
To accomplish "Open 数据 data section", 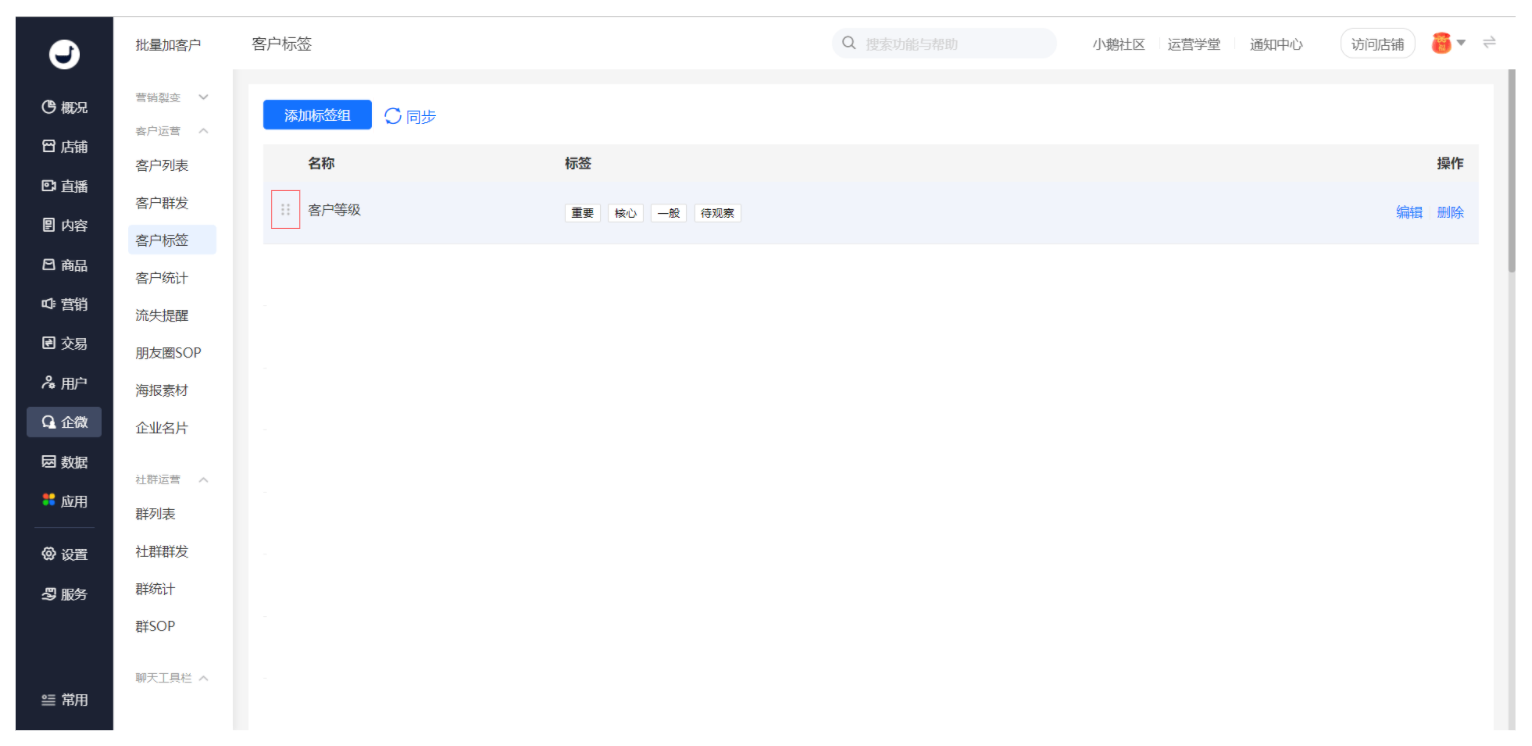I will [64, 463].
